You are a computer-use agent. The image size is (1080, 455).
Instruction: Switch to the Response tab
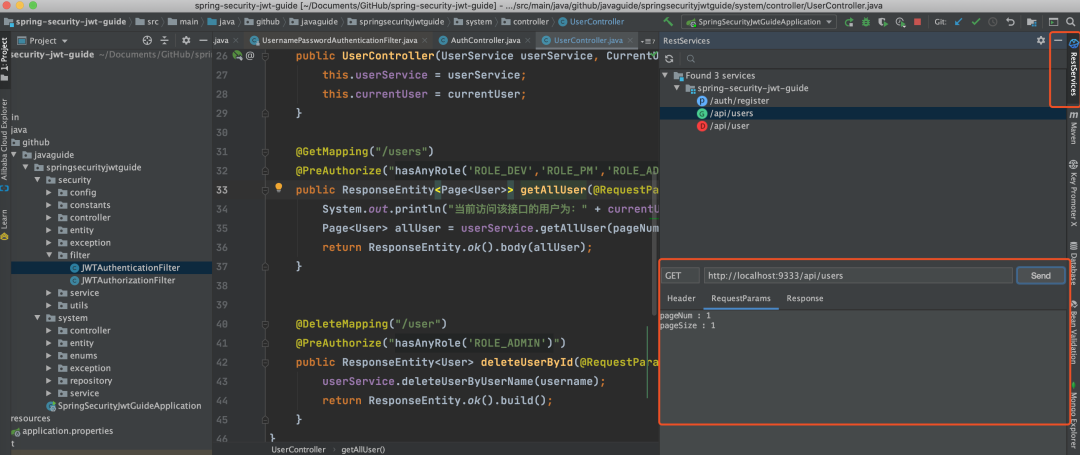point(804,298)
